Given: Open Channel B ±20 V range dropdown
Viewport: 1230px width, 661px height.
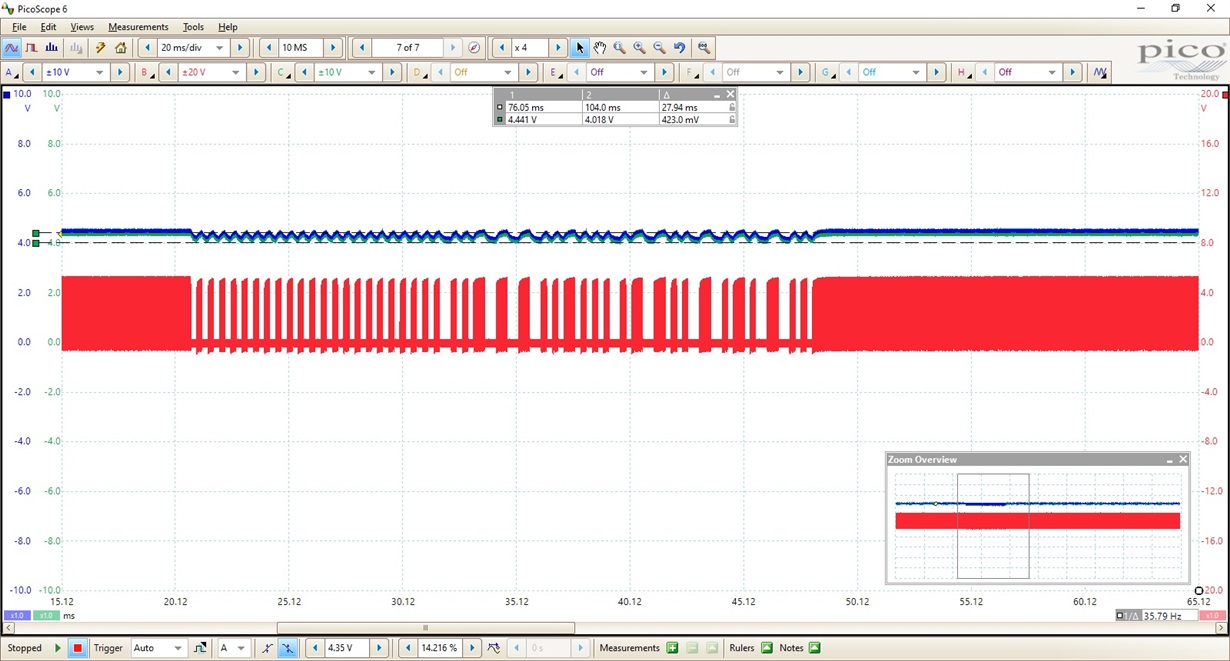Looking at the screenshot, I should (x=236, y=72).
